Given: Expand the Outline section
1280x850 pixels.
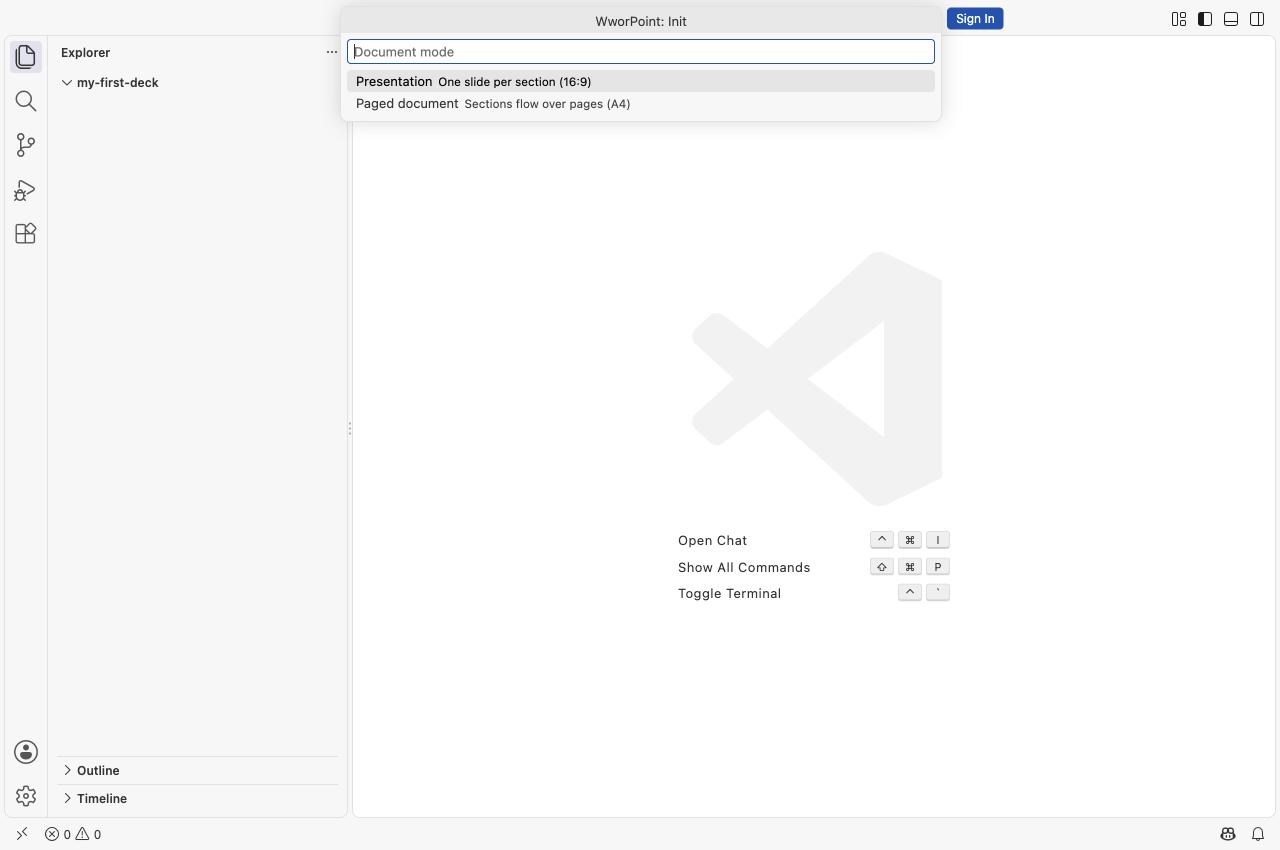Looking at the screenshot, I should (x=198, y=770).
